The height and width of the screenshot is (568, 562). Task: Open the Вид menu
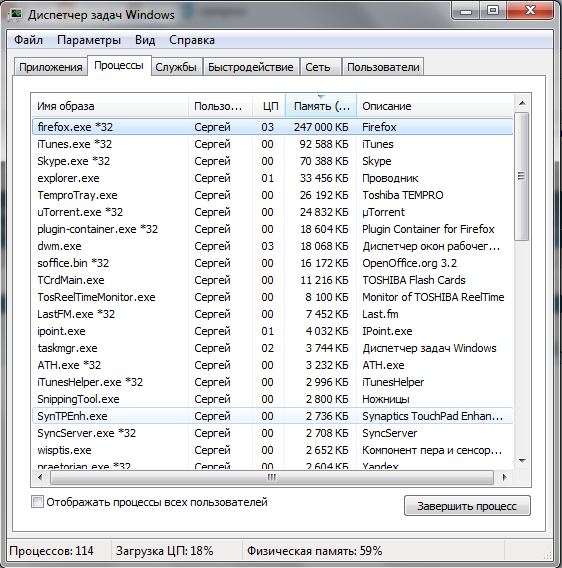[145, 40]
